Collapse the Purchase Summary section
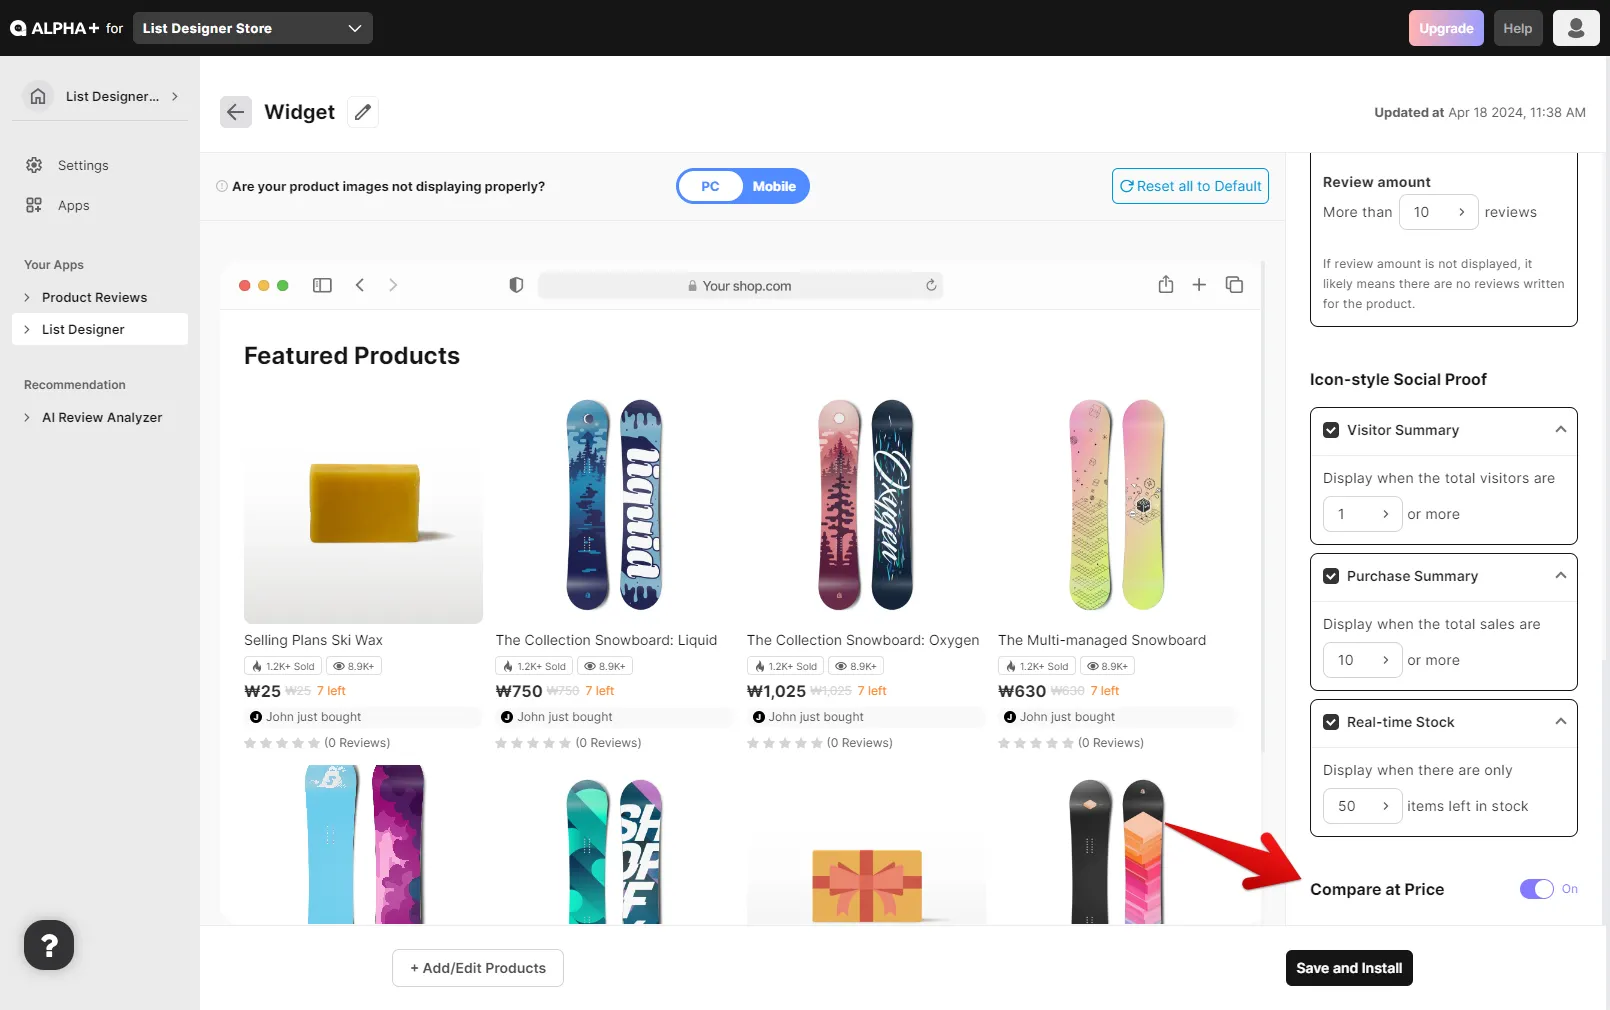The height and width of the screenshot is (1010, 1610). (1560, 576)
